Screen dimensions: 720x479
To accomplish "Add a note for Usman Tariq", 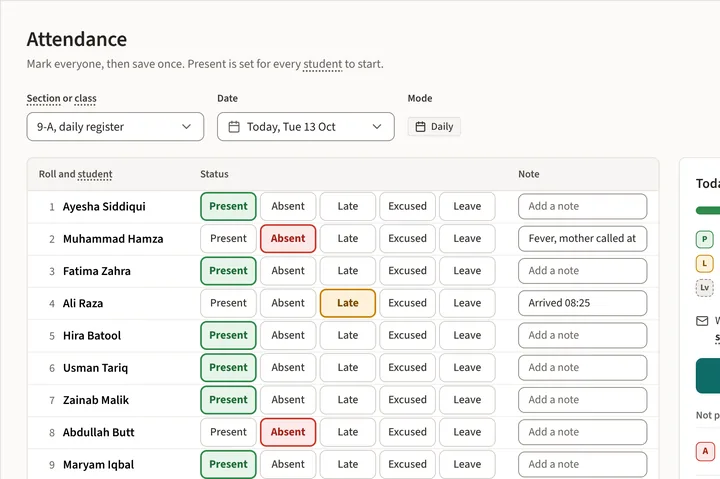I will (x=583, y=368).
